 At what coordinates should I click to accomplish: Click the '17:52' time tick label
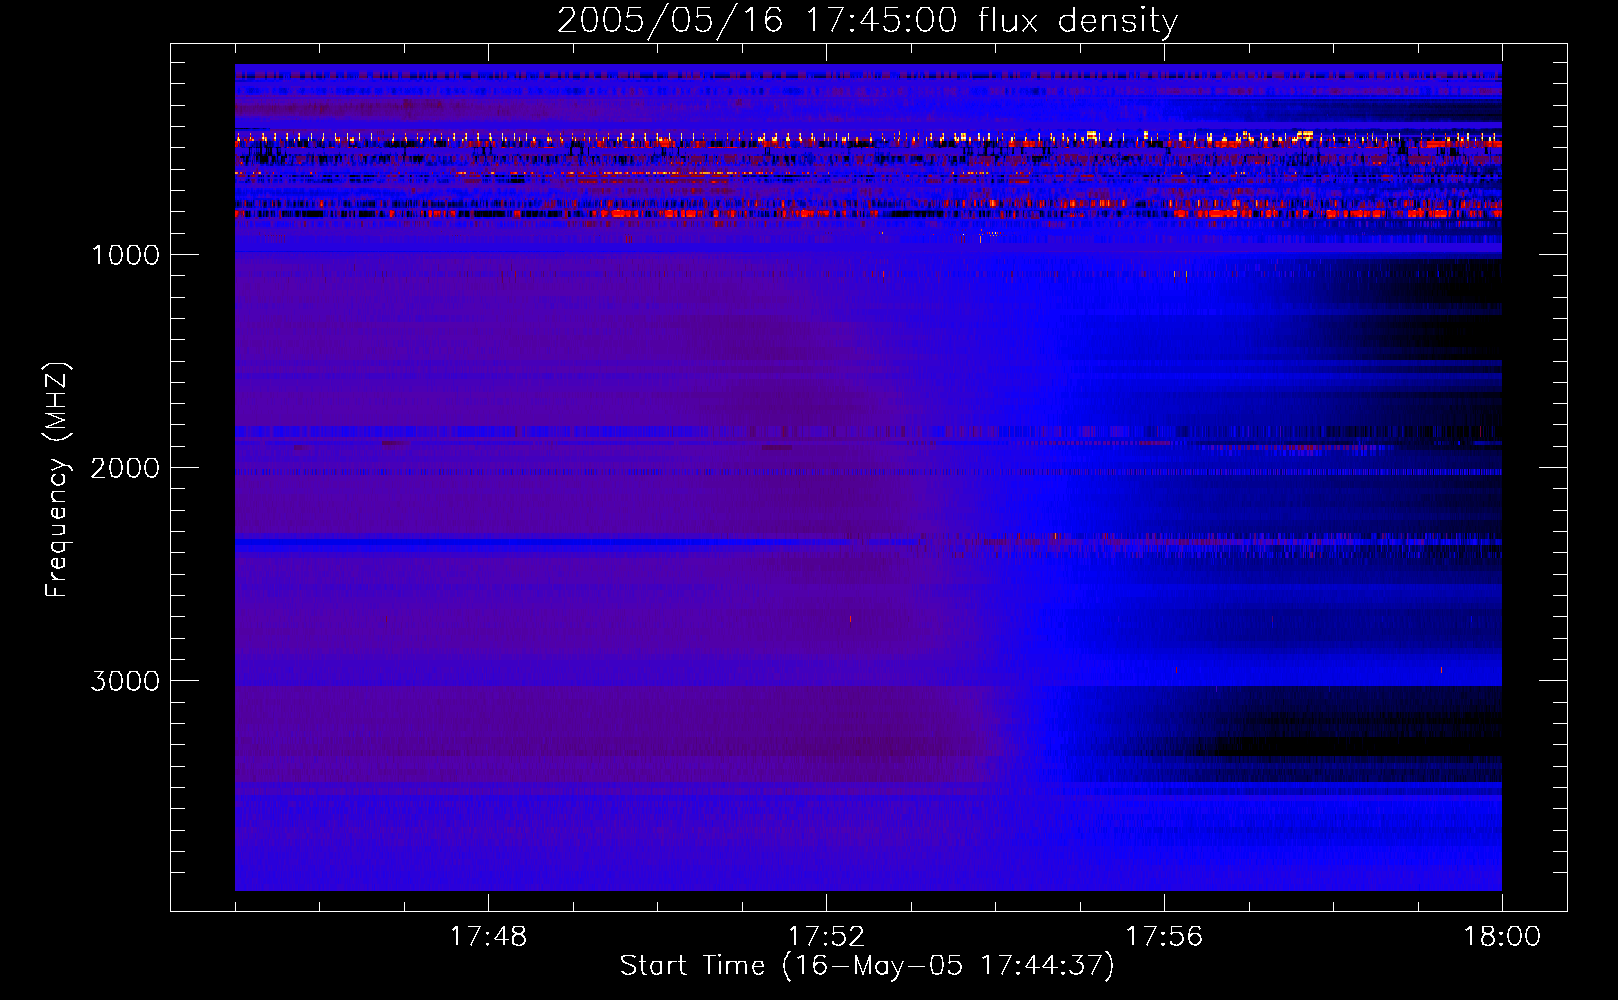click(x=826, y=937)
